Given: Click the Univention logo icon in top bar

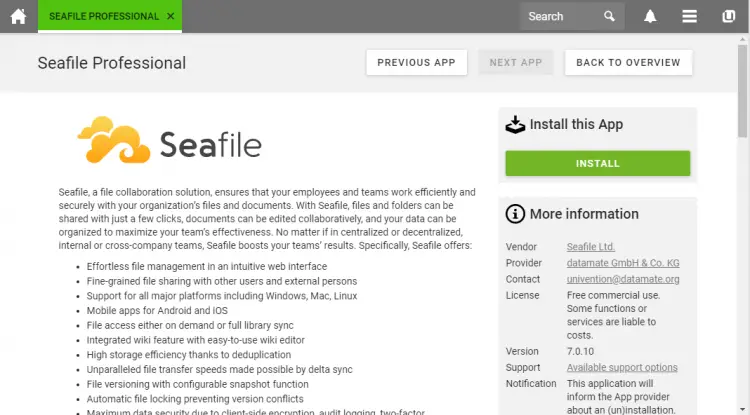Looking at the screenshot, I should coord(728,16).
